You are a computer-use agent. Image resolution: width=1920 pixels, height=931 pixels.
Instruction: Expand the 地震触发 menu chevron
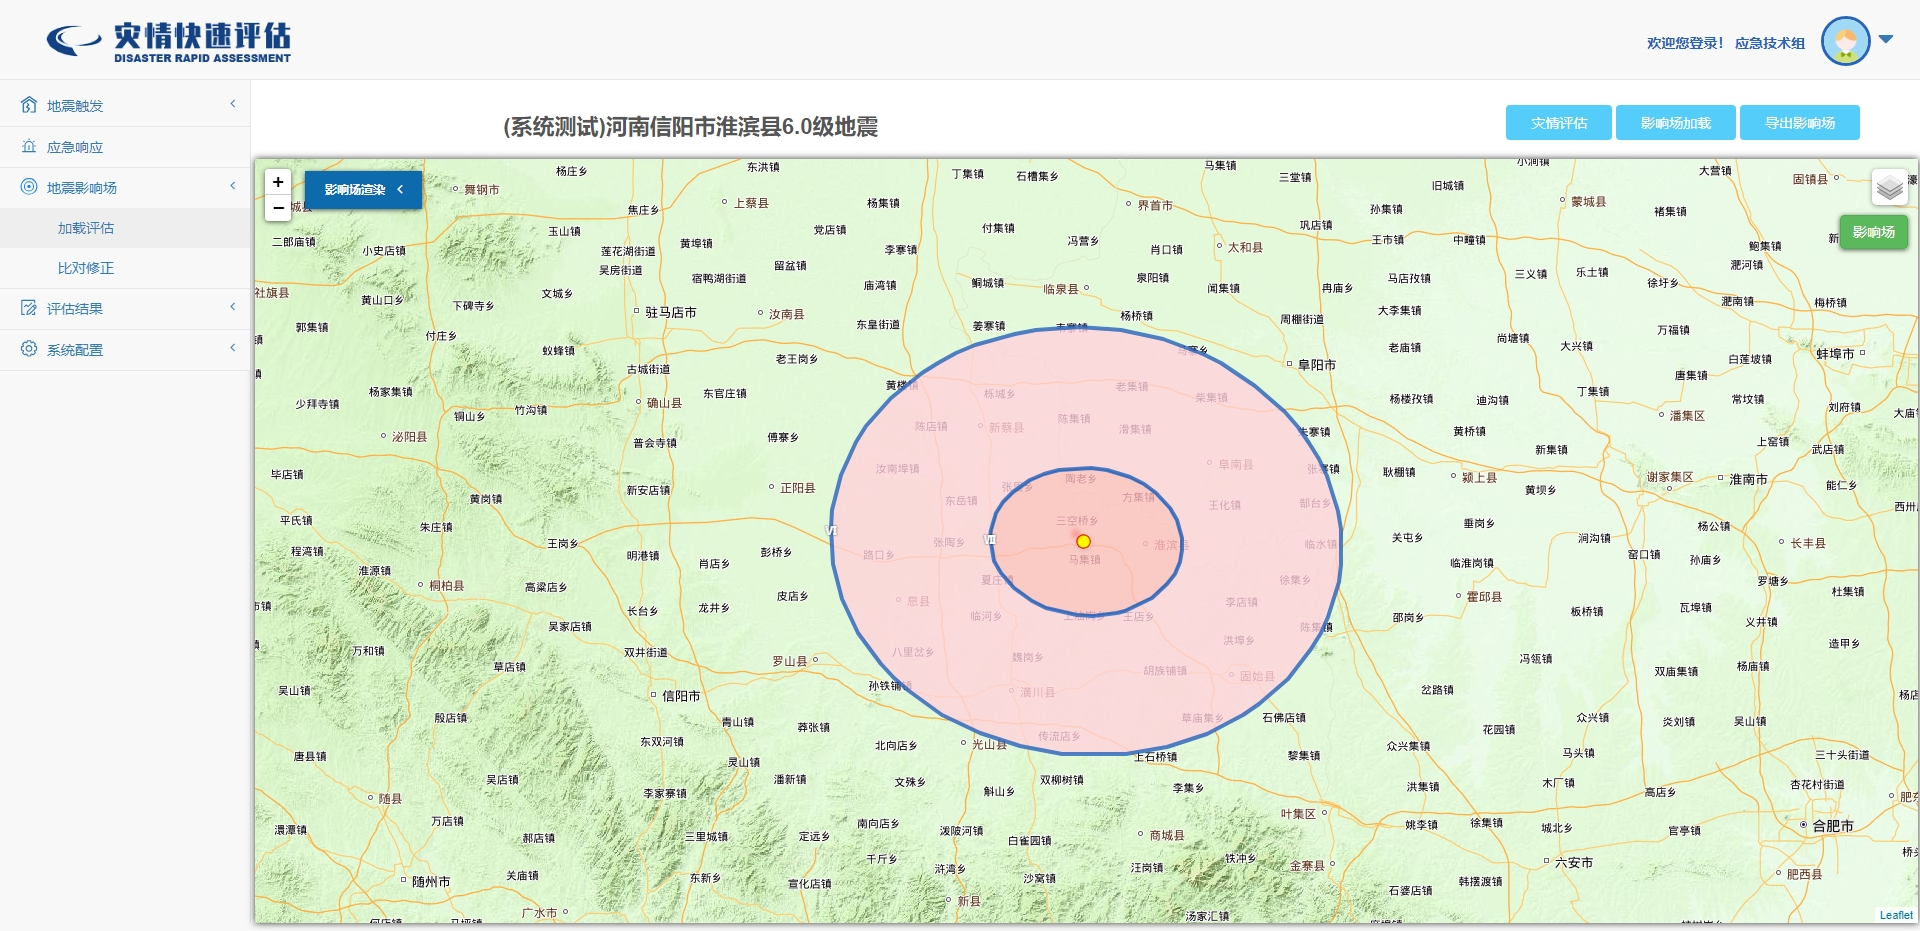point(233,104)
